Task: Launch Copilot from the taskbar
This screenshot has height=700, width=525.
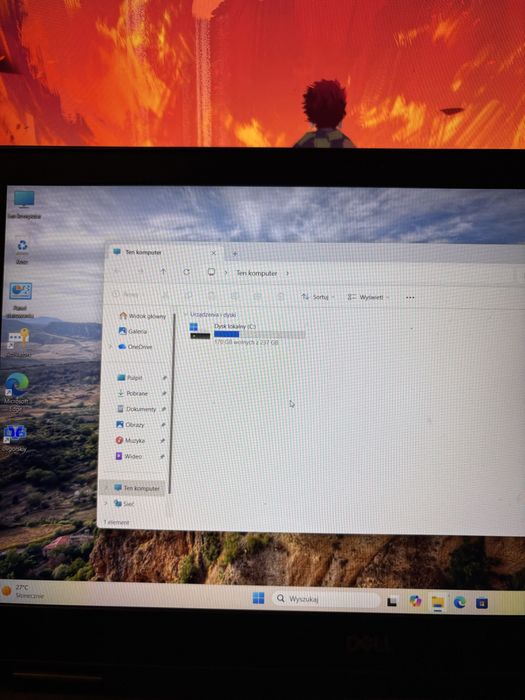Action: pos(415,601)
